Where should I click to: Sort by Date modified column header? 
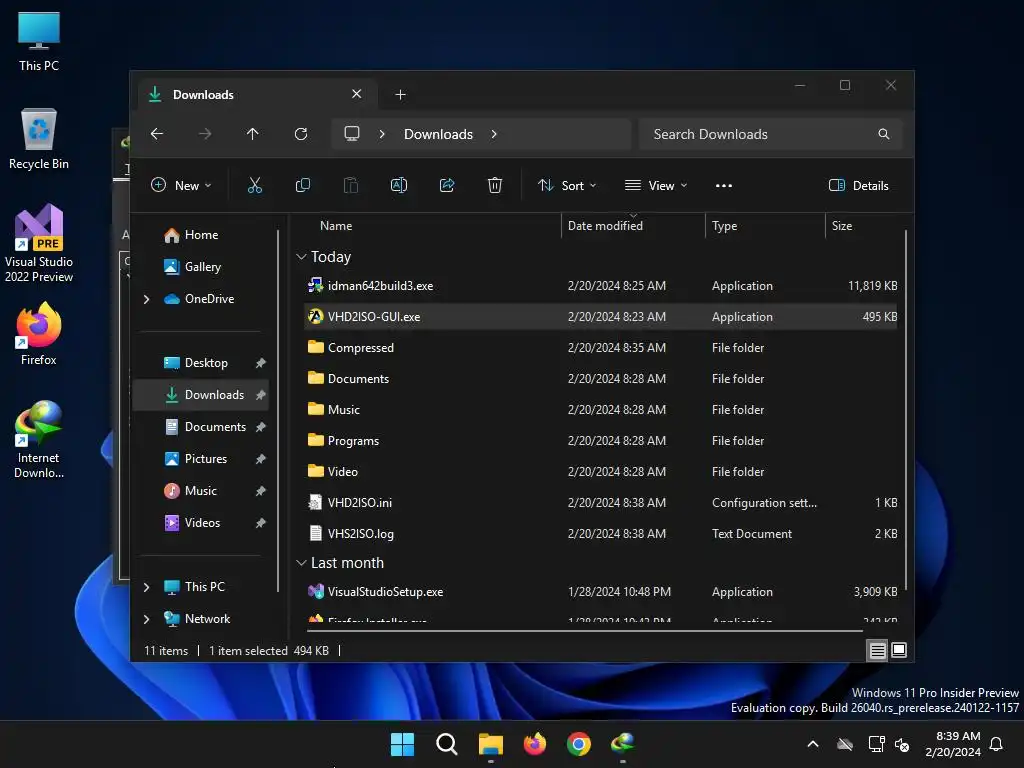pyautogui.click(x=605, y=225)
